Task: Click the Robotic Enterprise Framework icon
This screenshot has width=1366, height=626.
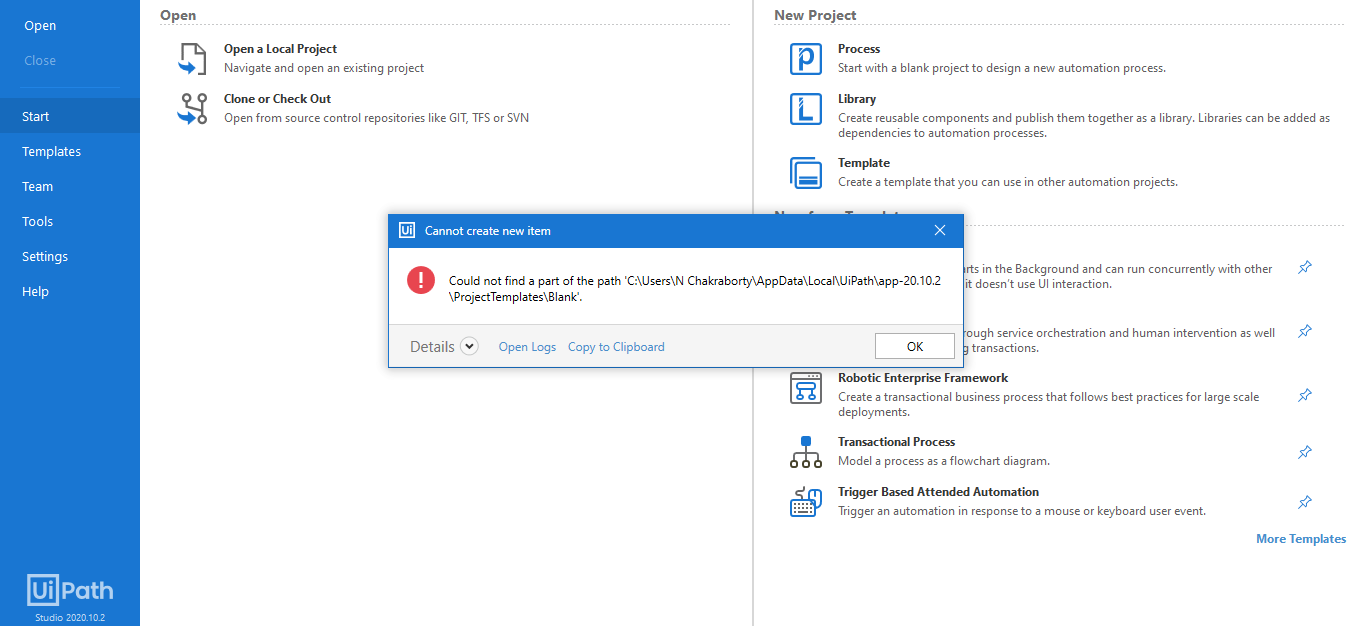Action: pos(806,388)
